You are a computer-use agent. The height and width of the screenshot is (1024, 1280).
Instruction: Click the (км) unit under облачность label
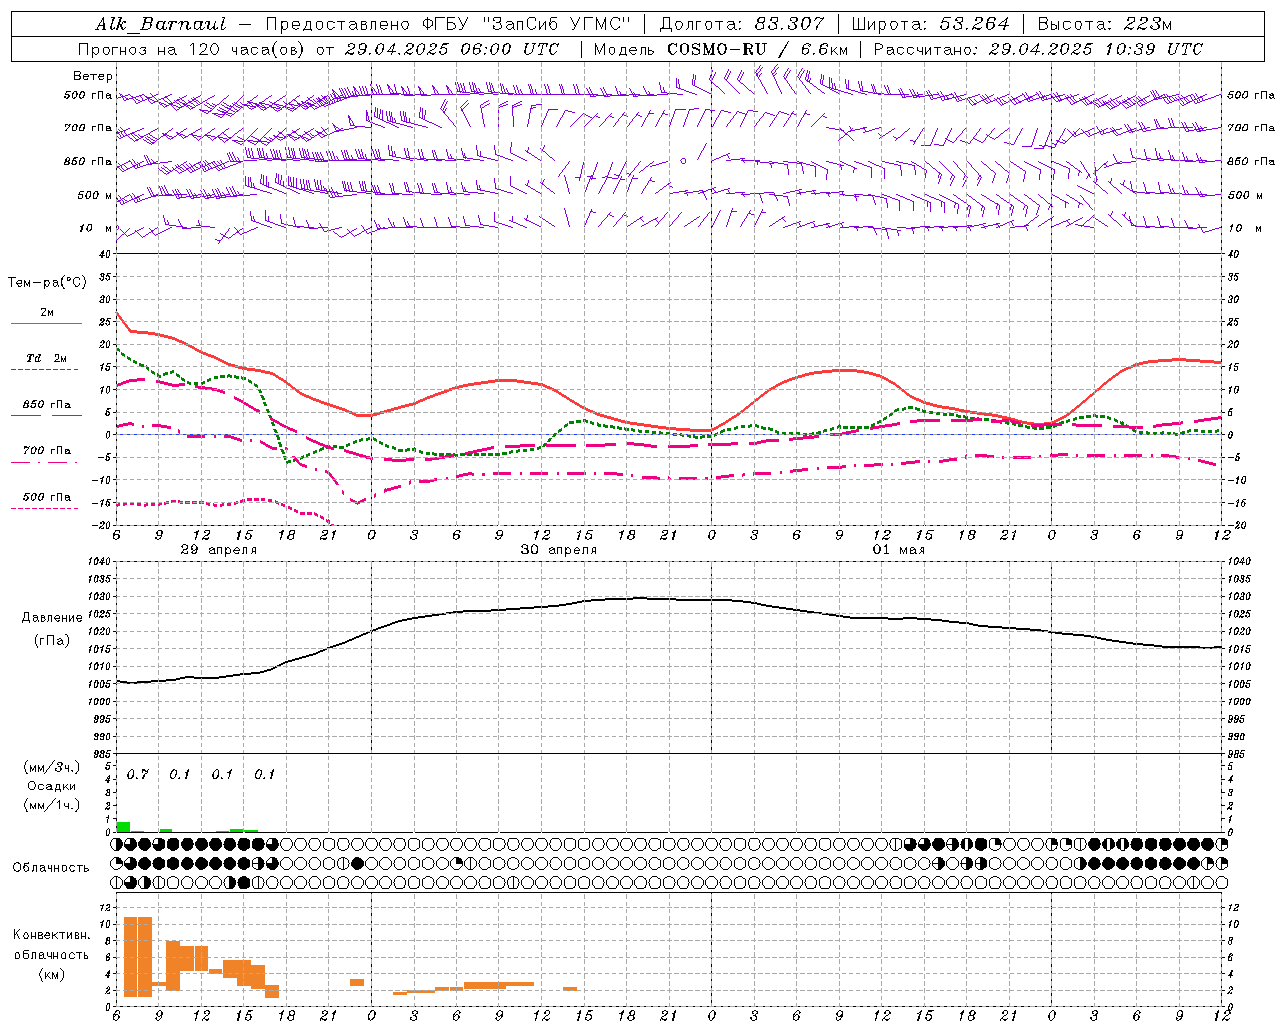[53, 974]
